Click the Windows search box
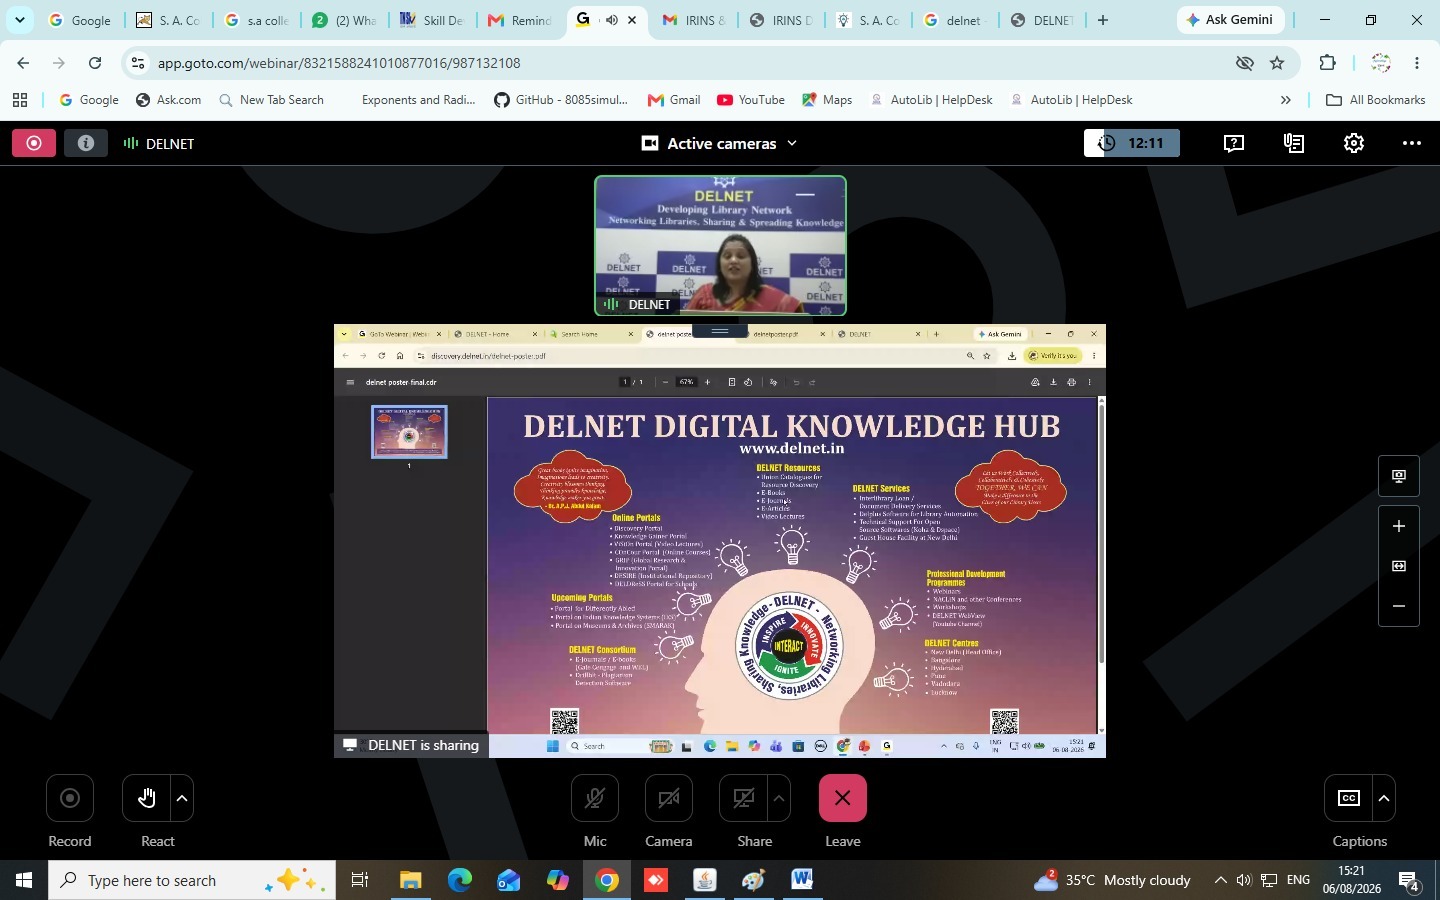 click(190, 880)
